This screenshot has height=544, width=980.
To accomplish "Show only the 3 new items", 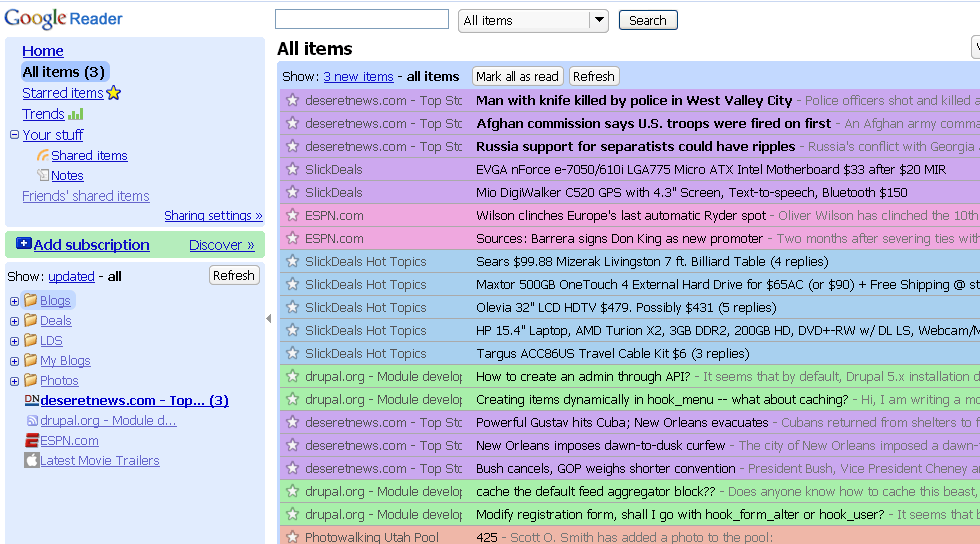I will (x=358, y=76).
